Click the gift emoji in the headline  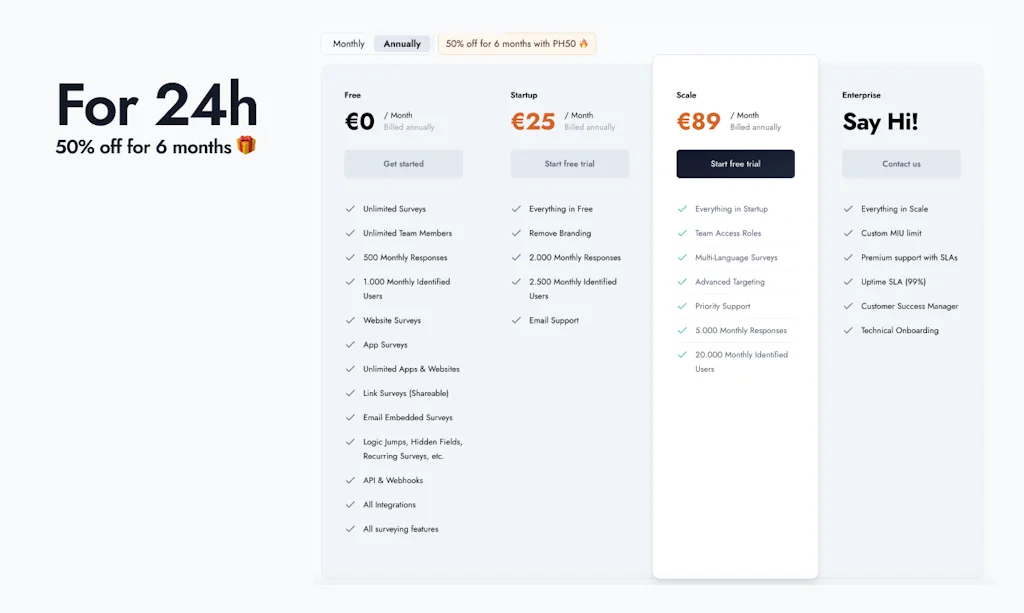246,146
